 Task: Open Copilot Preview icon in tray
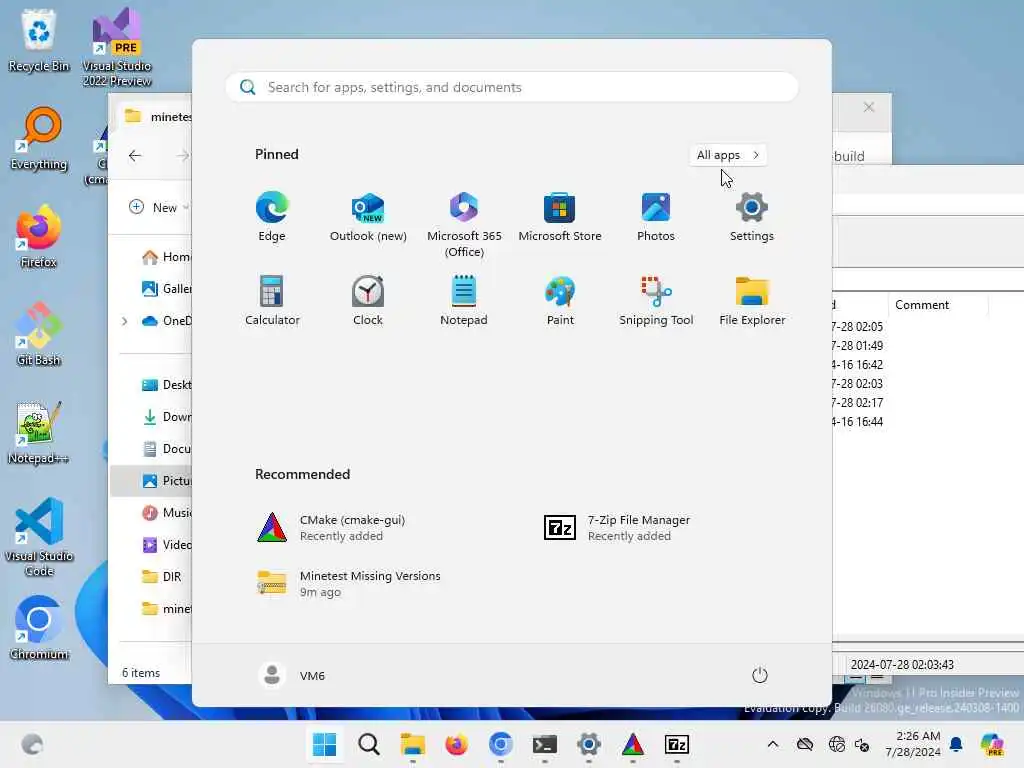pyautogui.click(x=992, y=744)
